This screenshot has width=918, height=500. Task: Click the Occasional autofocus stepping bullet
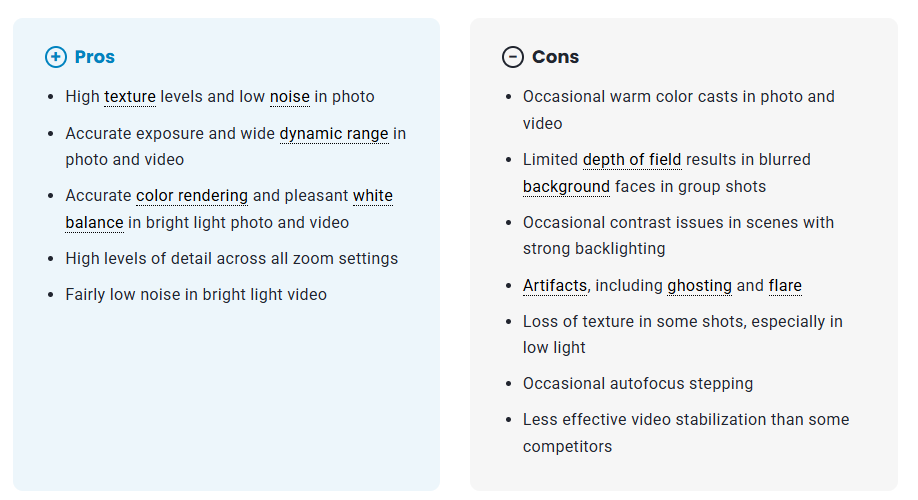point(638,384)
